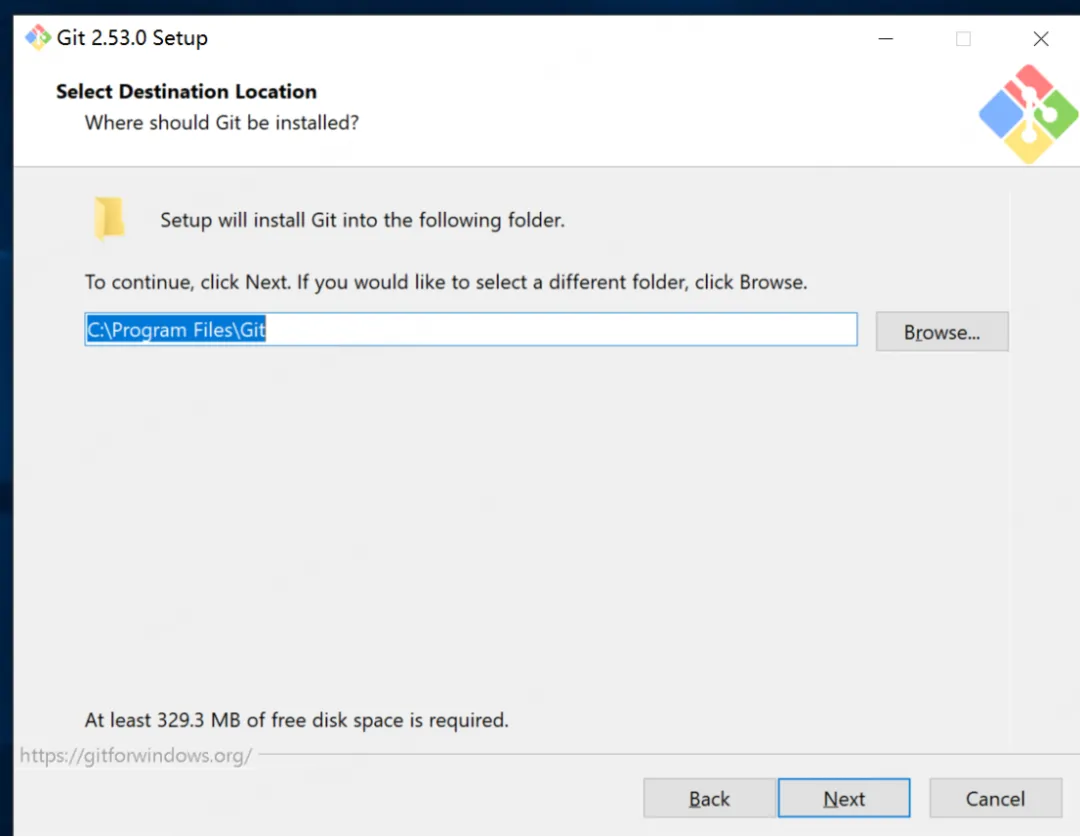The height and width of the screenshot is (837, 1080).
Task: Click the Next button
Action: click(844, 798)
